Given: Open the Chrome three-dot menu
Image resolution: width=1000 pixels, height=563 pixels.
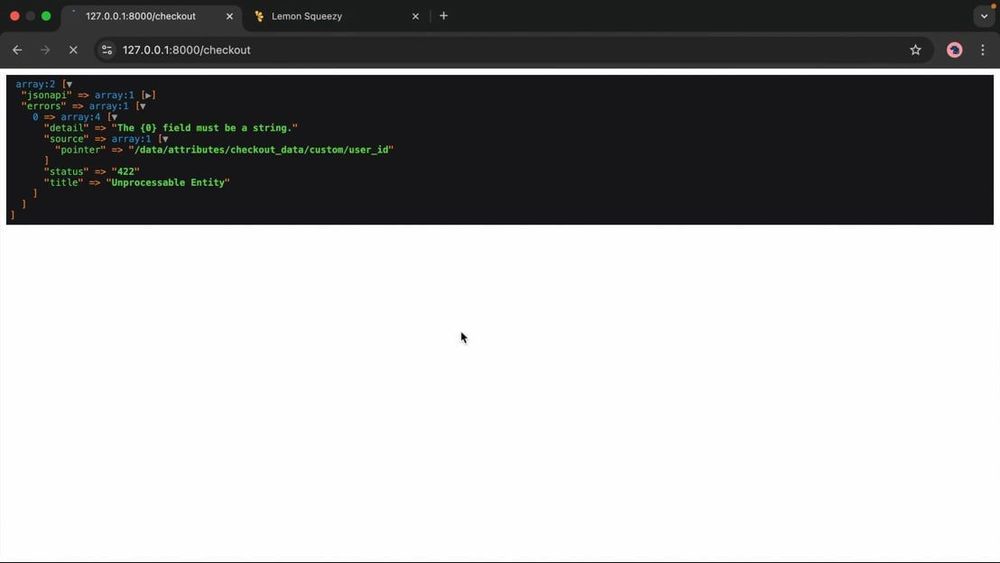Looking at the screenshot, I should (982, 50).
